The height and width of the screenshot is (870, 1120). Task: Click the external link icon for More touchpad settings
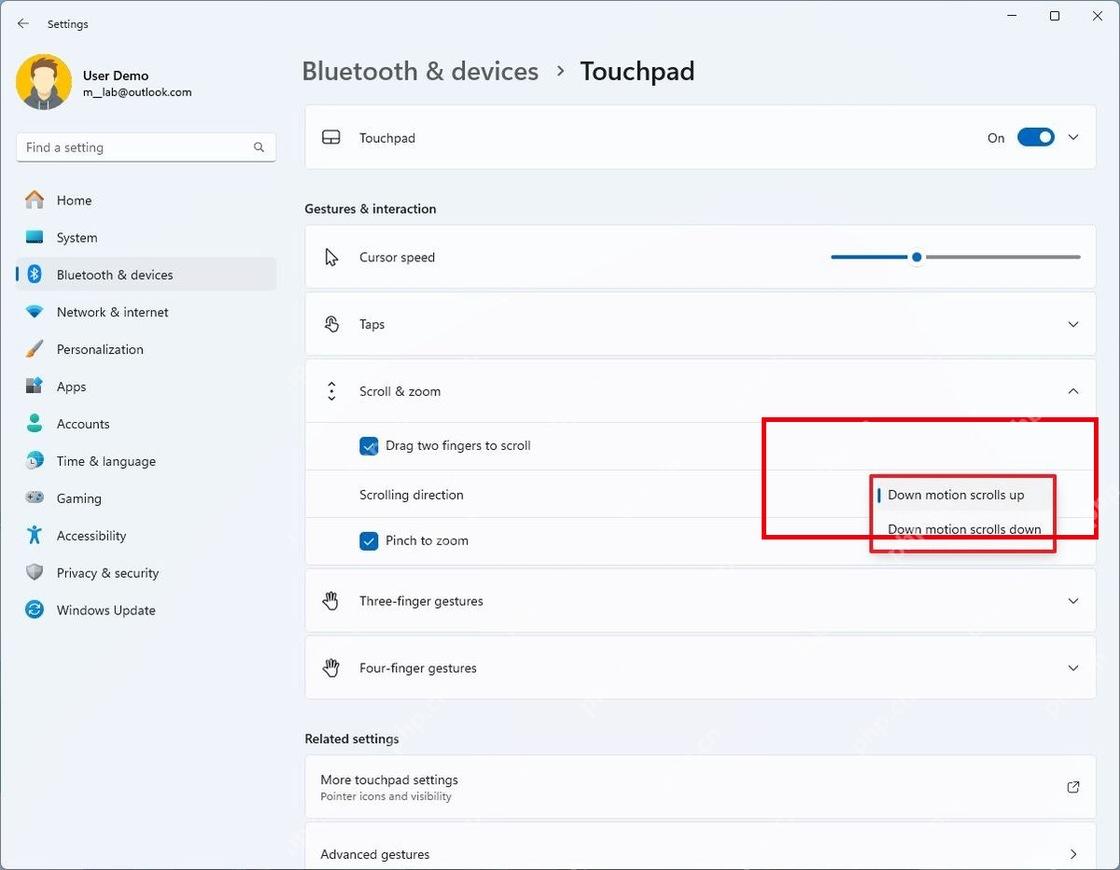(x=1073, y=786)
